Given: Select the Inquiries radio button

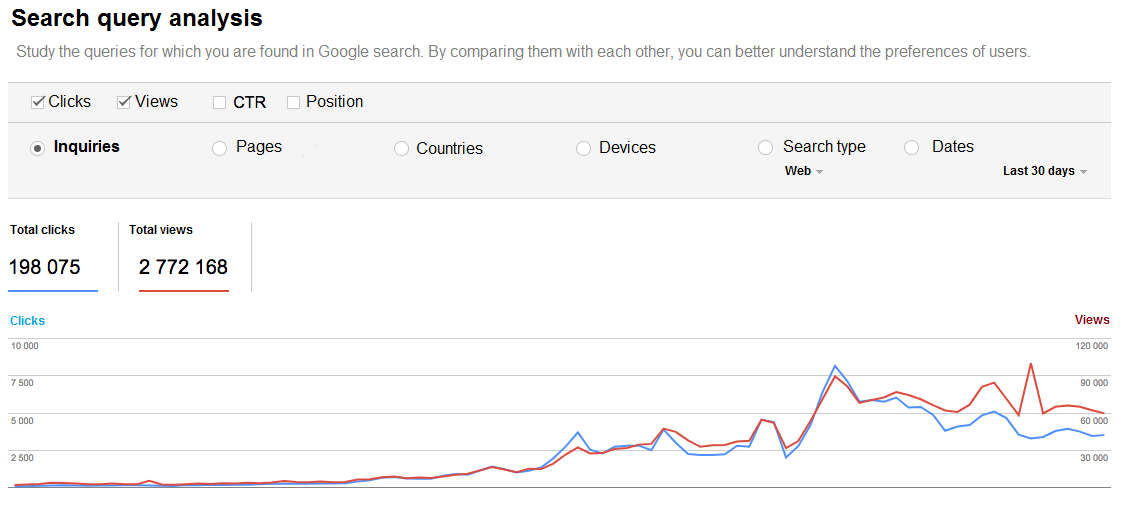Looking at the screenshot, I should 38,148.
